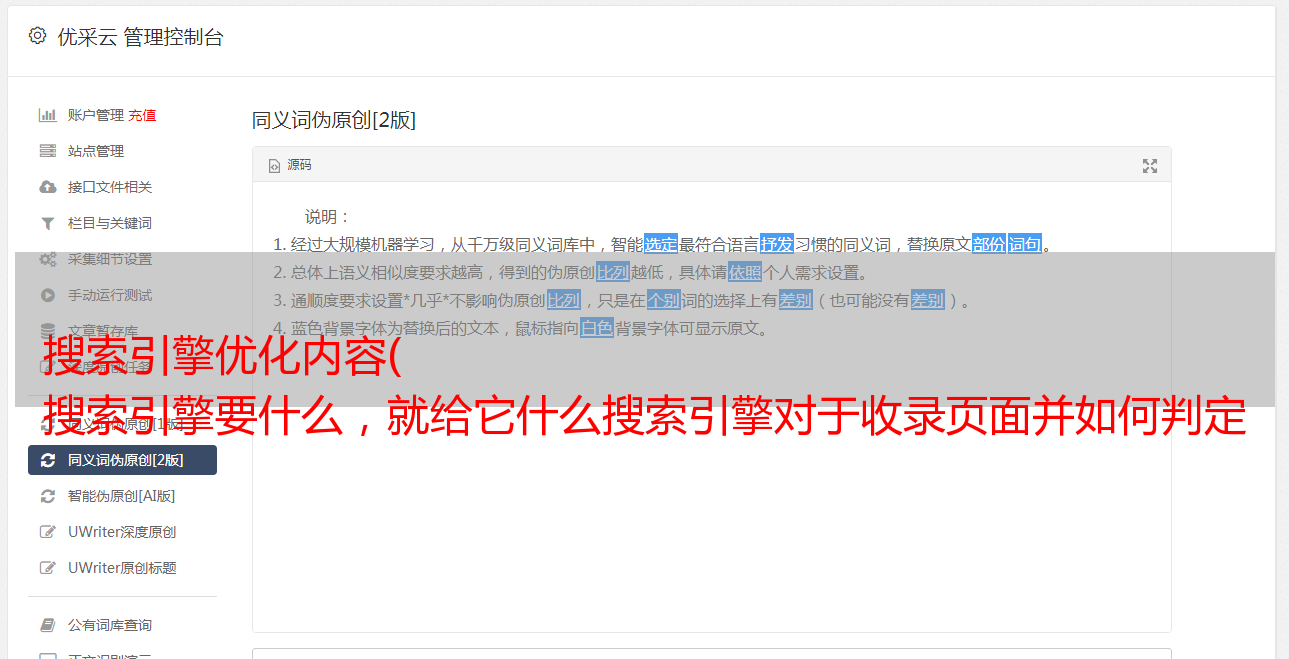The image size is (1289, 659).
Task: Click the 栏目与关键词 filter icon
Action: [47, 223]
